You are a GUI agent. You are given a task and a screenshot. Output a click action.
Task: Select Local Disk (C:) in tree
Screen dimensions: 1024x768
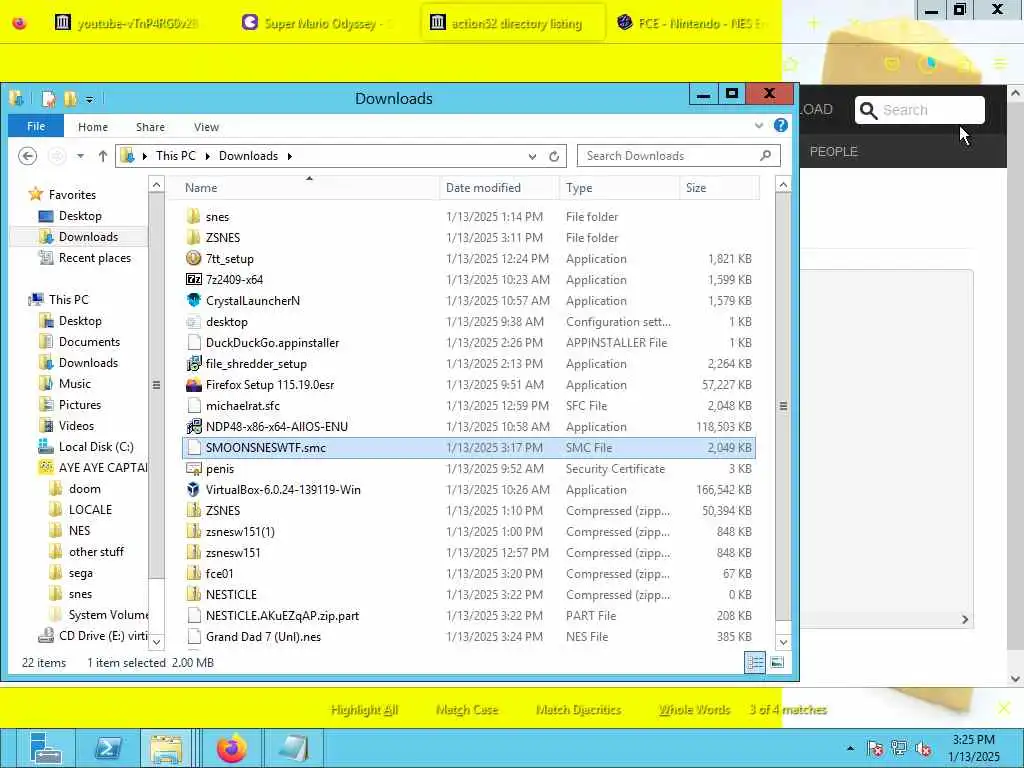tap(96, 447)
